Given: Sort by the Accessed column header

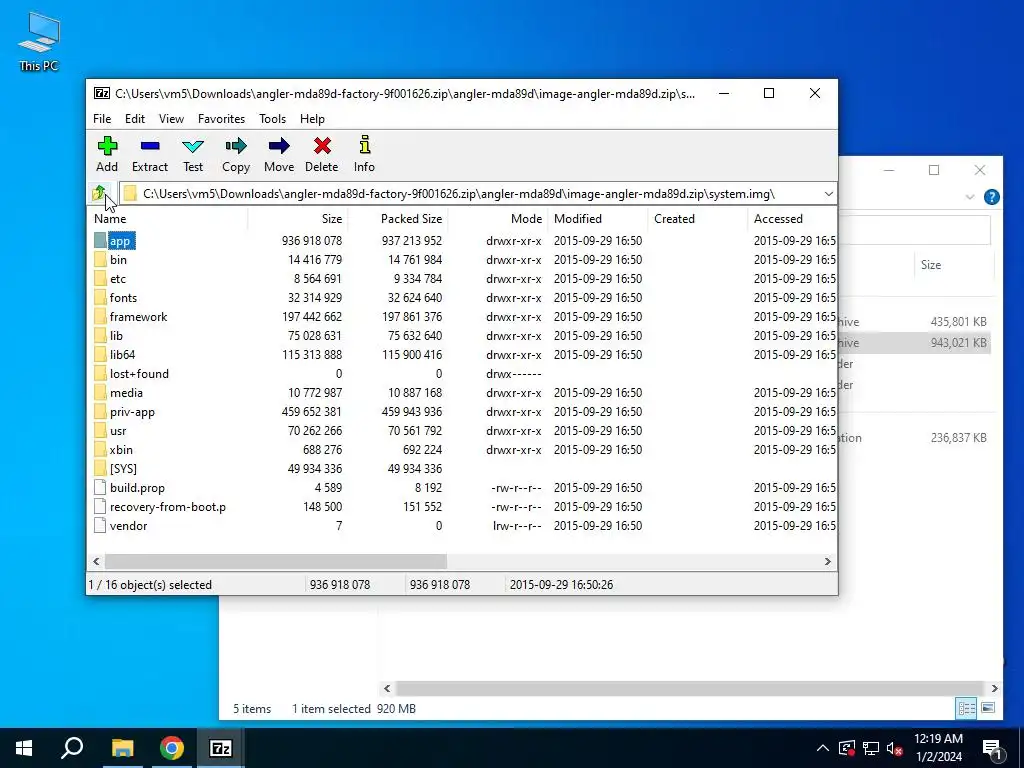Looking at the screenshot, I should coord(792,219).
